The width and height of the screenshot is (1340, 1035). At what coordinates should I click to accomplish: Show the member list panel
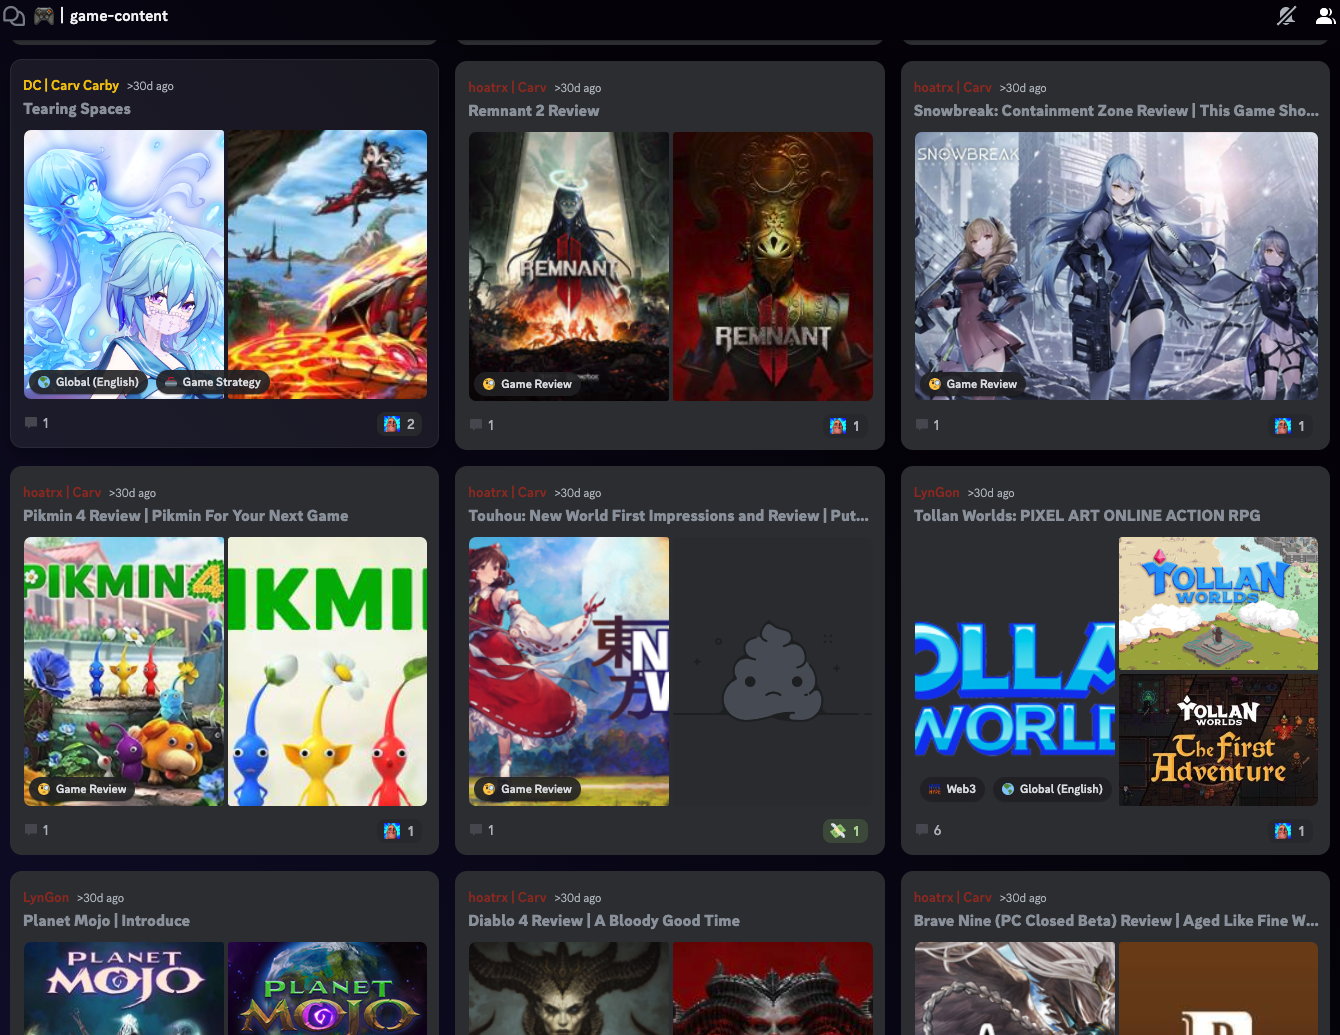click(1324, 15)
